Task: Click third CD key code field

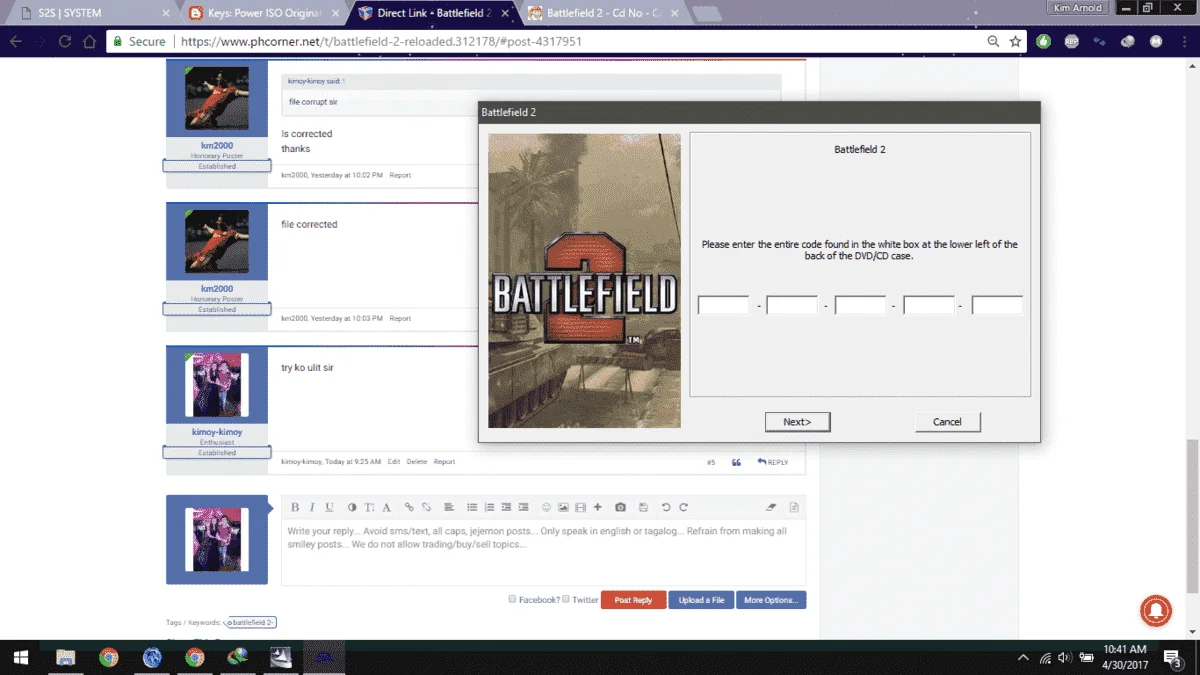Action: 860,305
